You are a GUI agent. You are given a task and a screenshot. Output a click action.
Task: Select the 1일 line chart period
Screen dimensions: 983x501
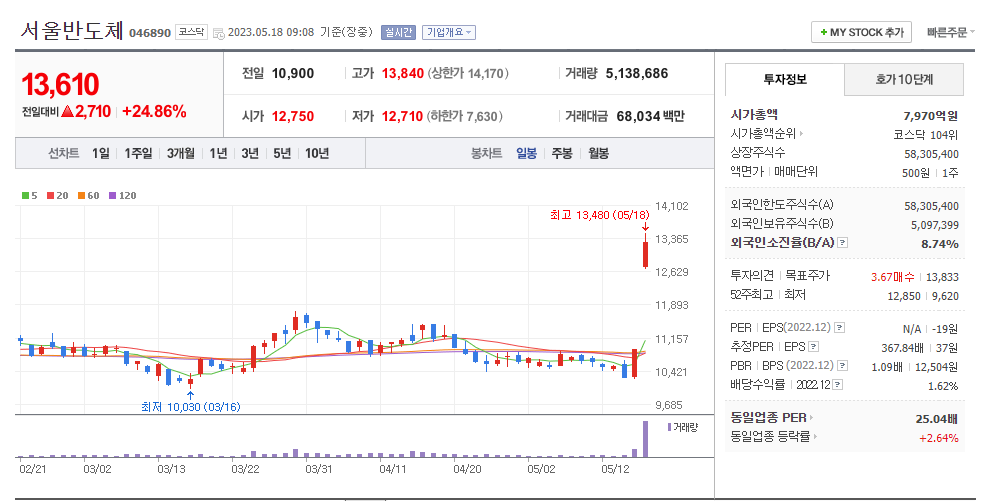pos(100,154)
